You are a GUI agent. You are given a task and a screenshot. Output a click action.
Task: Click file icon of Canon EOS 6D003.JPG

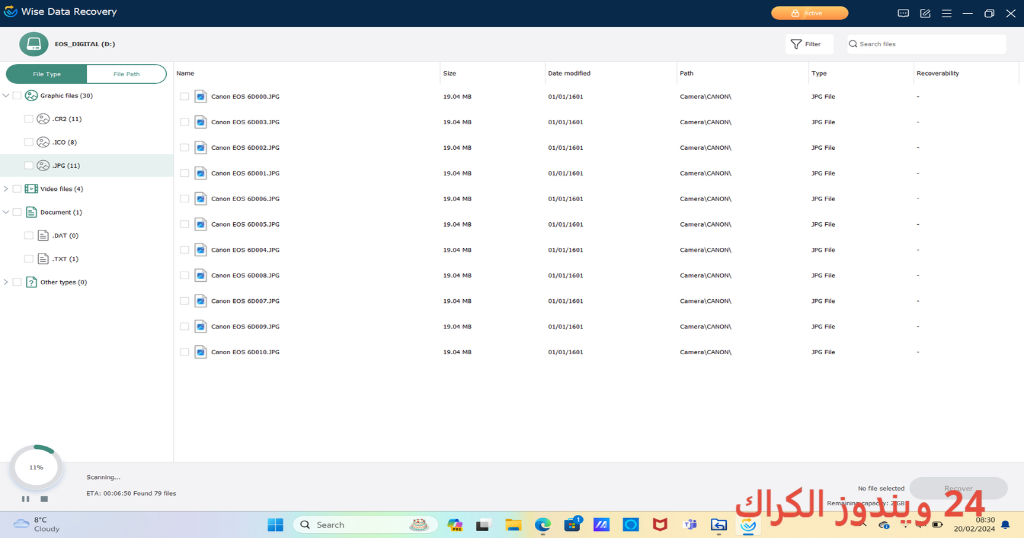(200, 122)
